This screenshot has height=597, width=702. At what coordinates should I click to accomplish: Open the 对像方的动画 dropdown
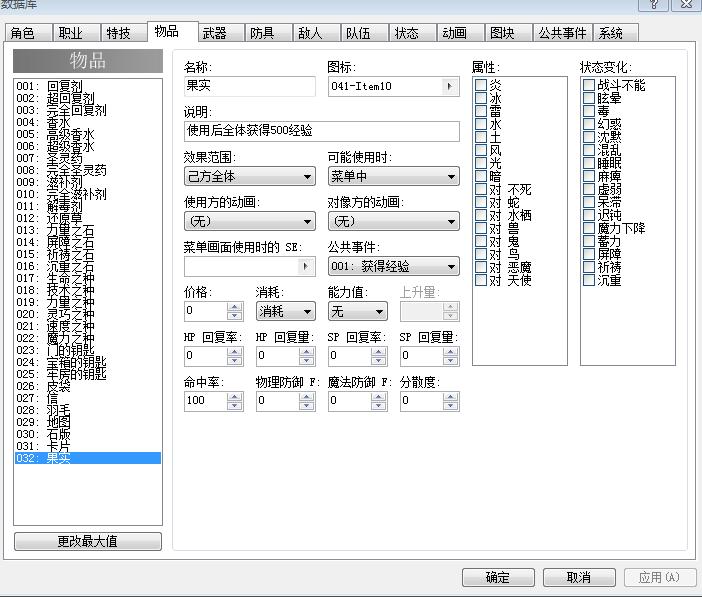pos(394,221)
